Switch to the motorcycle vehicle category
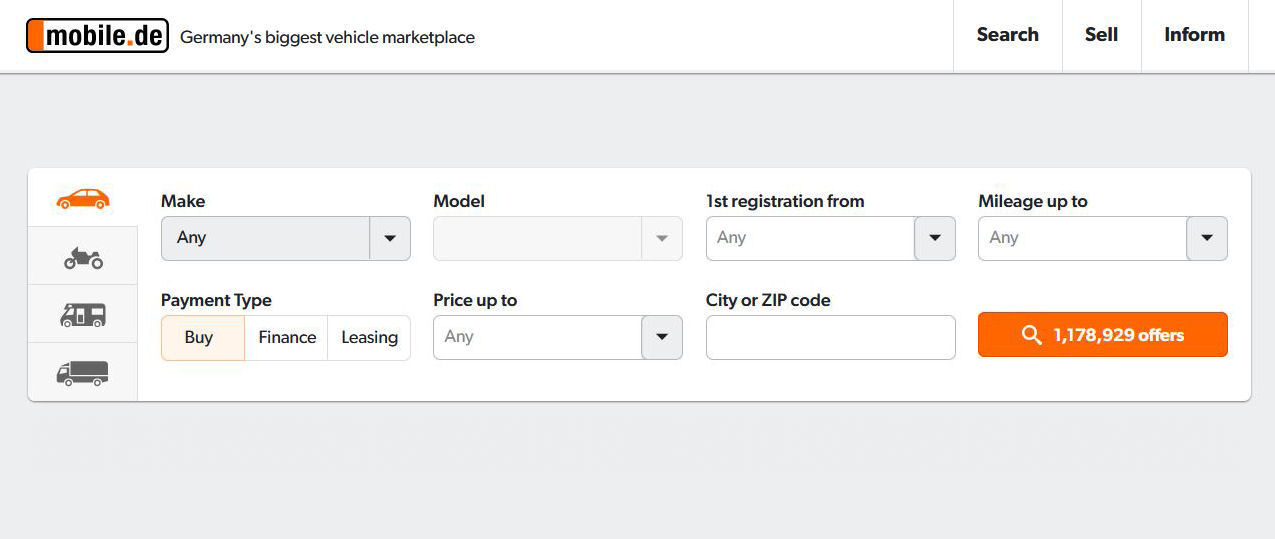Screen dimensions: 1275x539 point(83,258)
